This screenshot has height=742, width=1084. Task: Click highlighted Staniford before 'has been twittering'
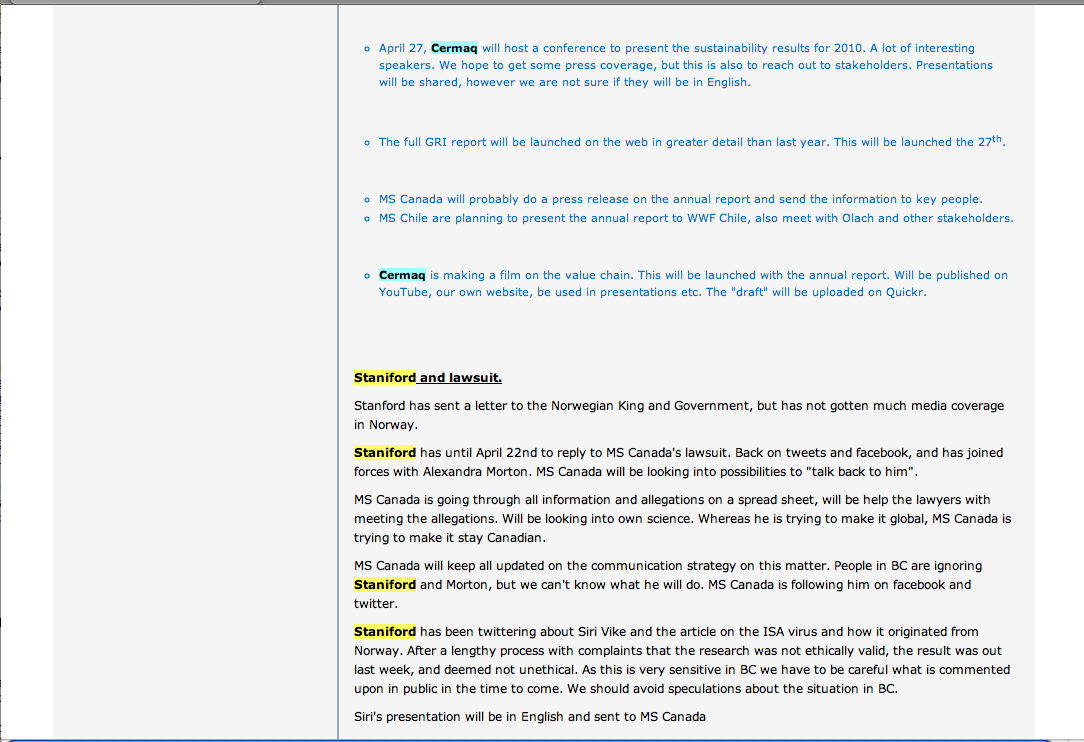coord(384,632)
